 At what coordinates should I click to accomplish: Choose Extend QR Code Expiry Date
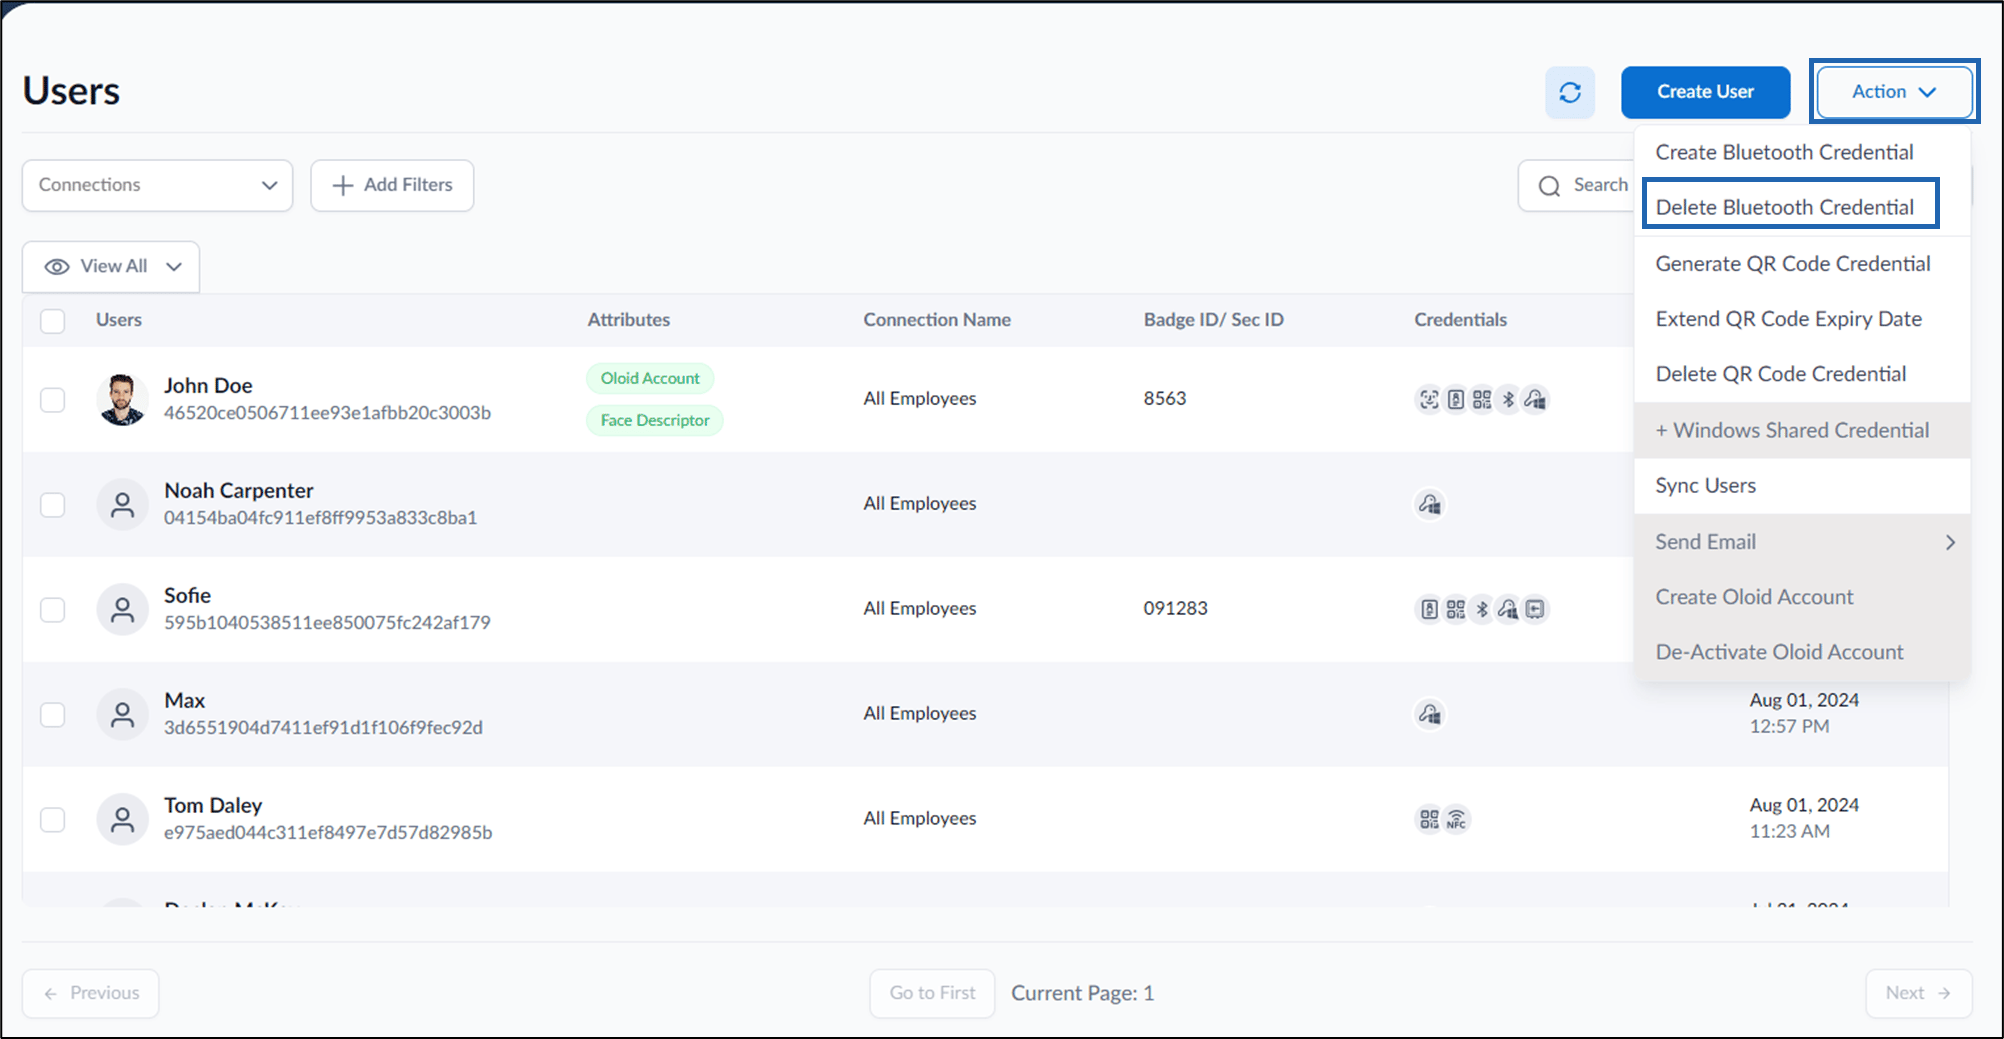click(1788, 319)
